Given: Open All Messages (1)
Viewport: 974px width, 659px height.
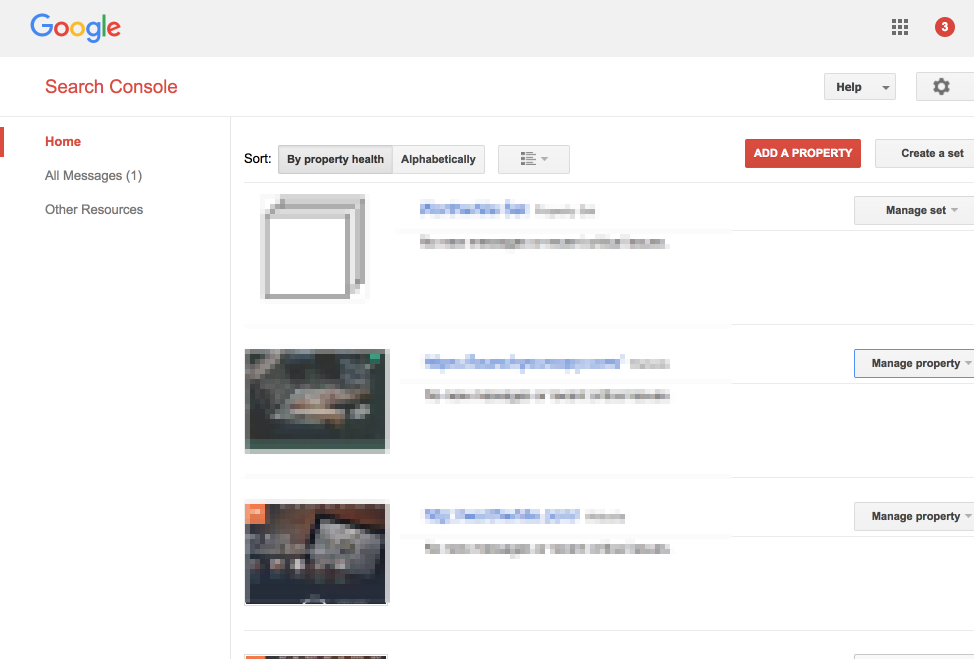Looking at the screenshot, I should point(93,176).
